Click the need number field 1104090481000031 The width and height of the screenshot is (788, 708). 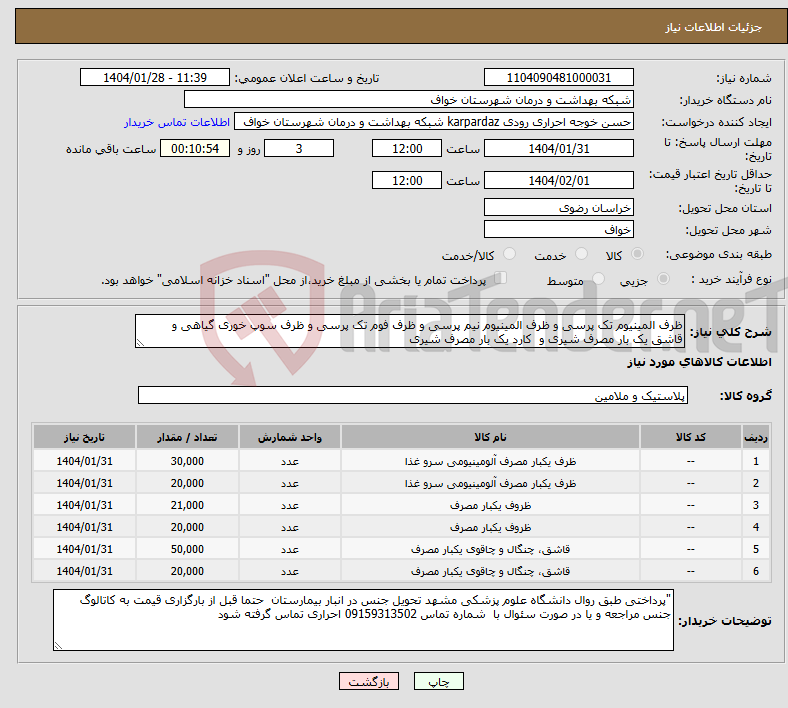558,78
